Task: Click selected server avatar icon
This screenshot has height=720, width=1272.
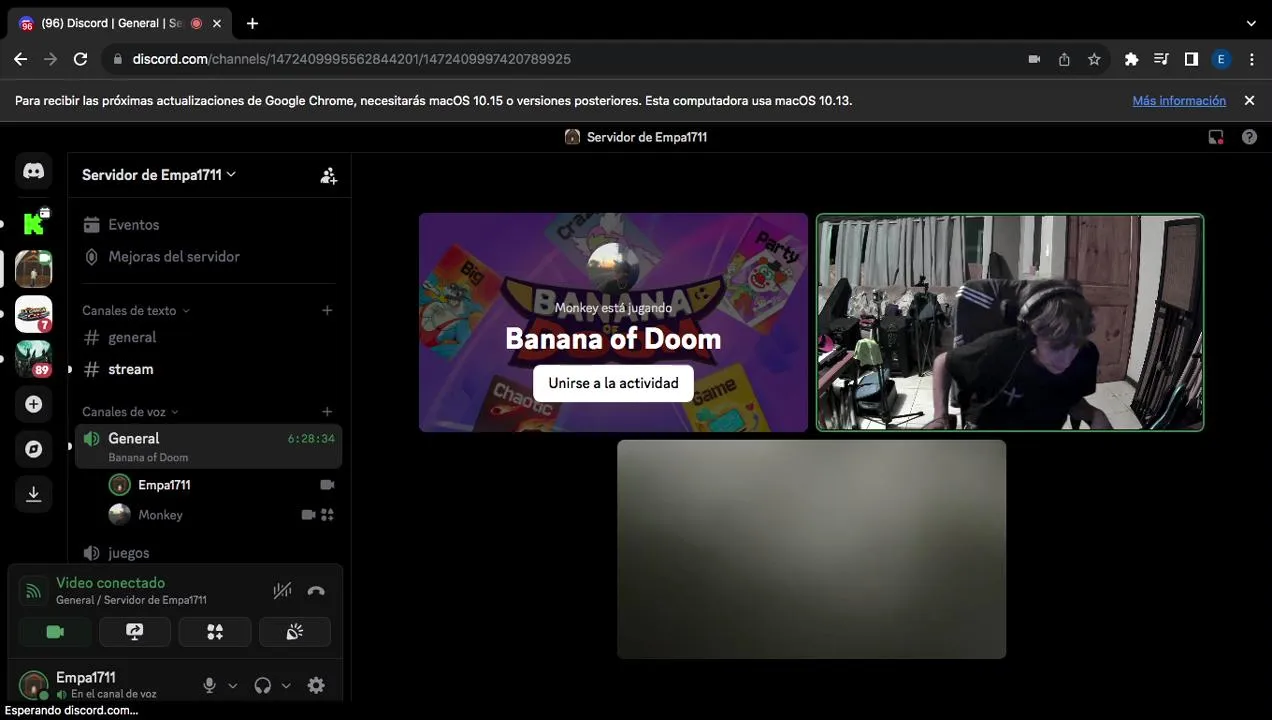Action: (34, 268)
